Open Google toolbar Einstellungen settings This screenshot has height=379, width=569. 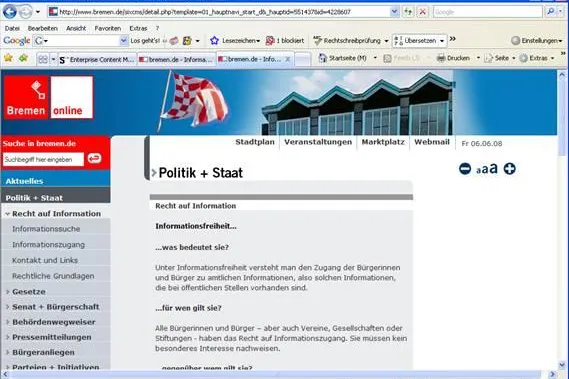tap(536, 41)
